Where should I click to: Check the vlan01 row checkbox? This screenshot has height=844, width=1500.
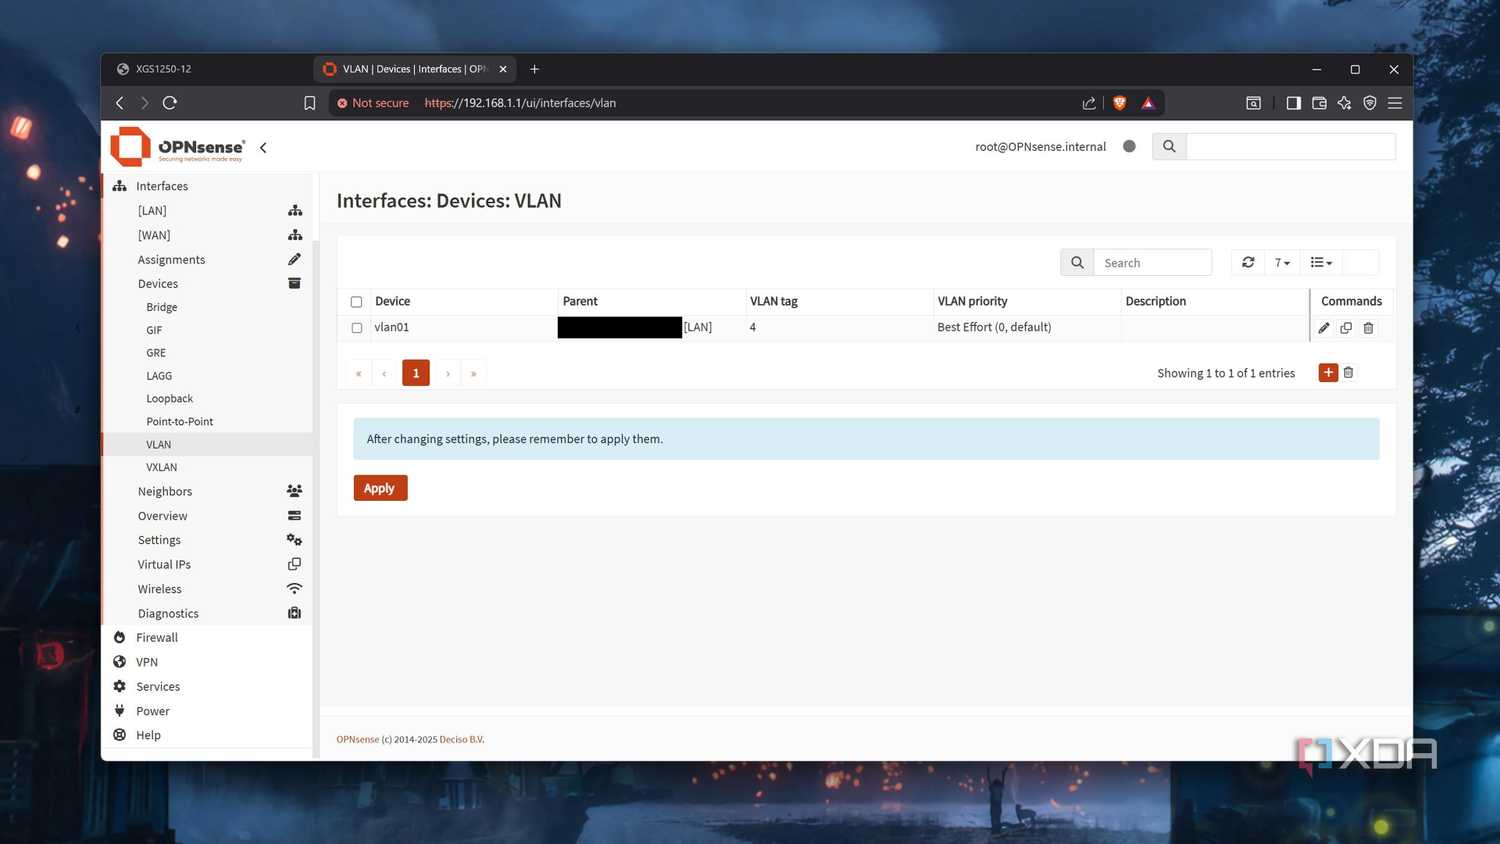[x=356, y=328]
